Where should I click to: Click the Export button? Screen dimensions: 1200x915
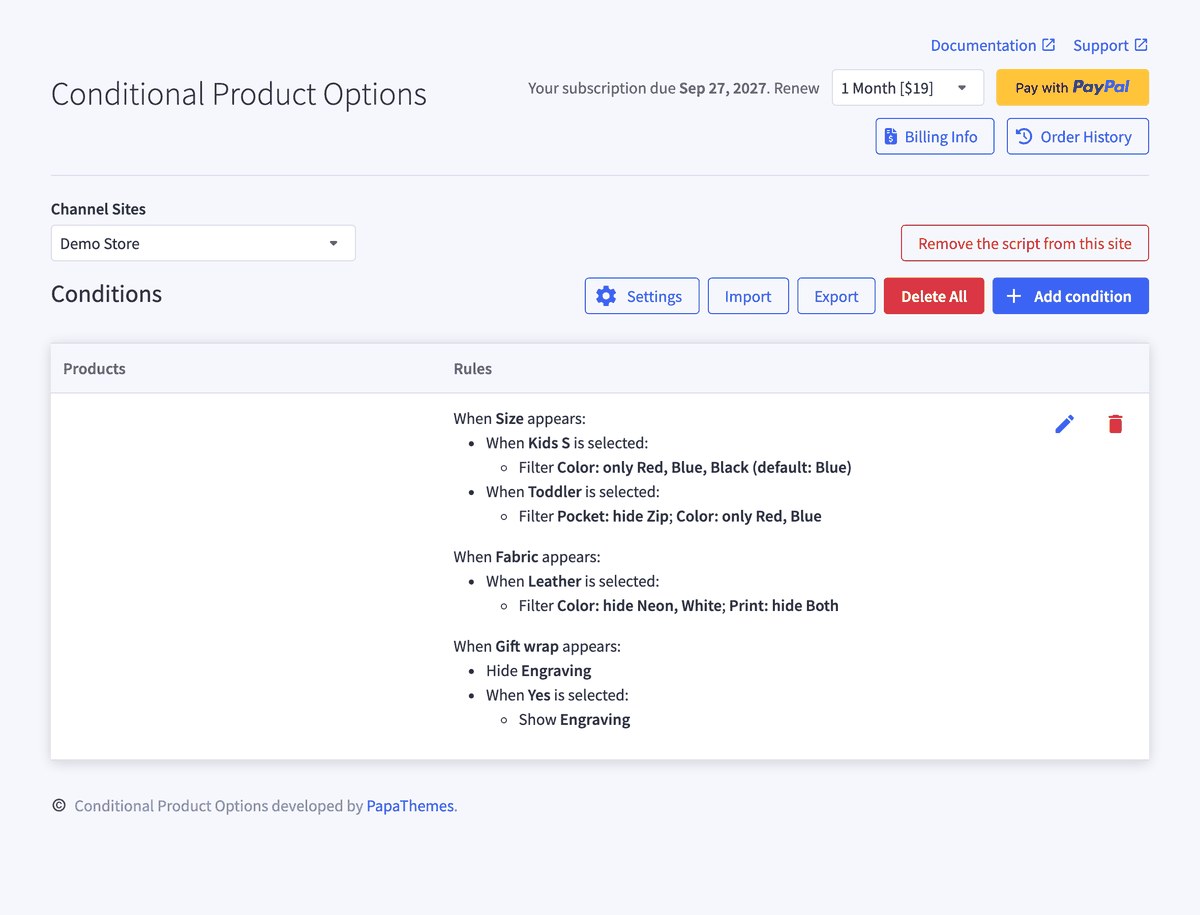tap(836, 296)
